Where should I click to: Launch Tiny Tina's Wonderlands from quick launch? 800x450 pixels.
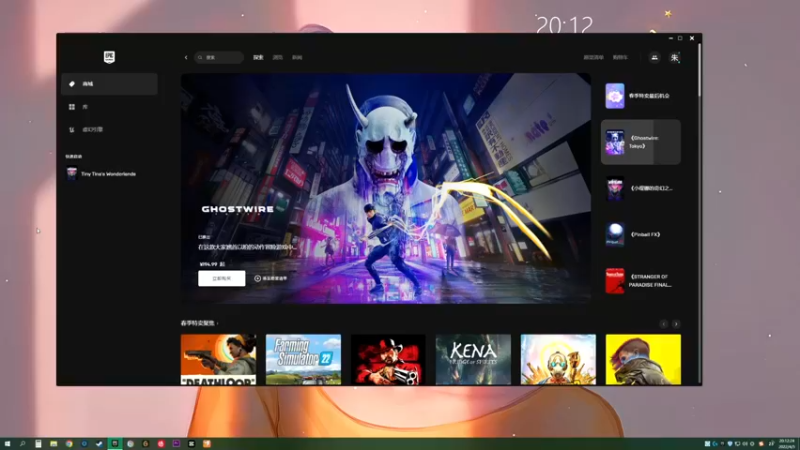tap(102, 174)
